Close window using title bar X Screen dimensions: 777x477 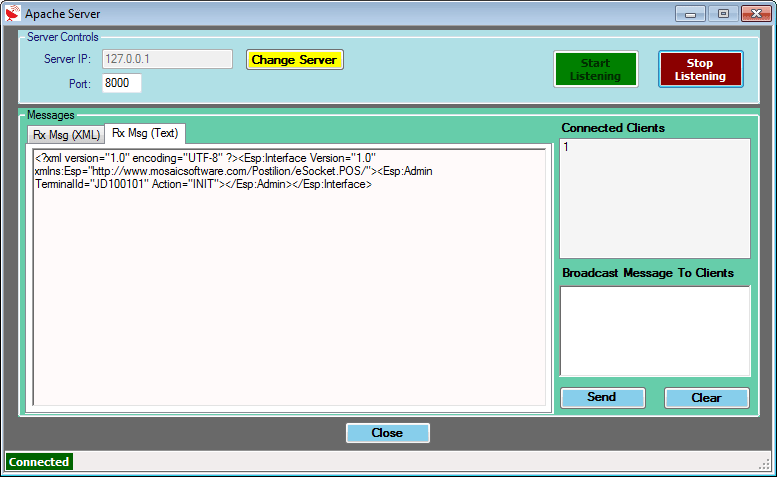click(x=756, y=14)
